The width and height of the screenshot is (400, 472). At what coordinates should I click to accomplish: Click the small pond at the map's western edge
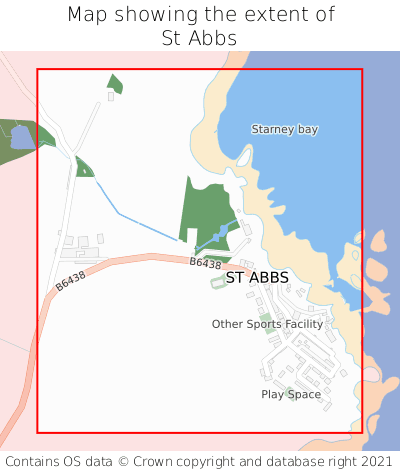(x=22, y=137)
